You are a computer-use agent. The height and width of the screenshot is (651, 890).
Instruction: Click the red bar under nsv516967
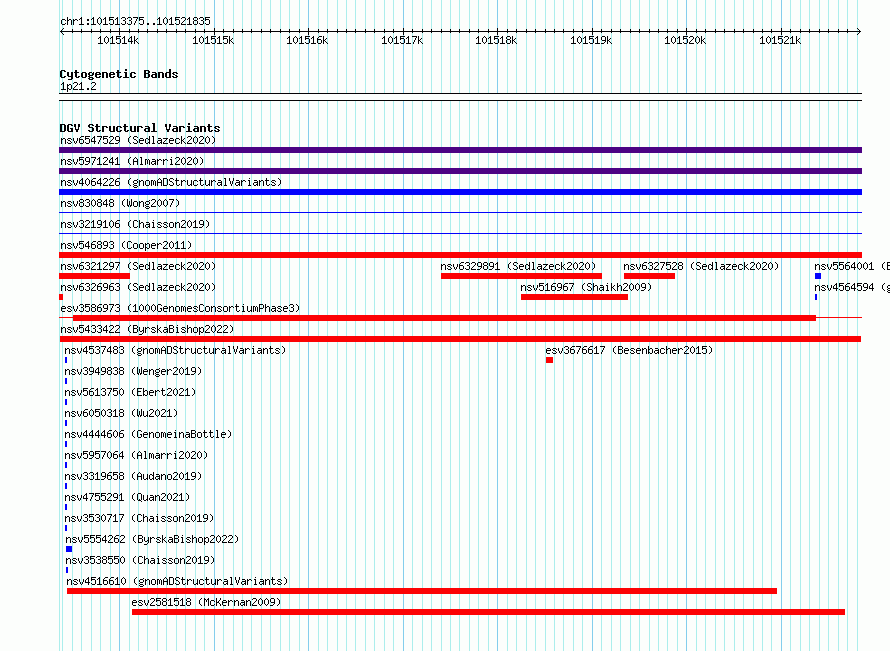tap(574, 297)
